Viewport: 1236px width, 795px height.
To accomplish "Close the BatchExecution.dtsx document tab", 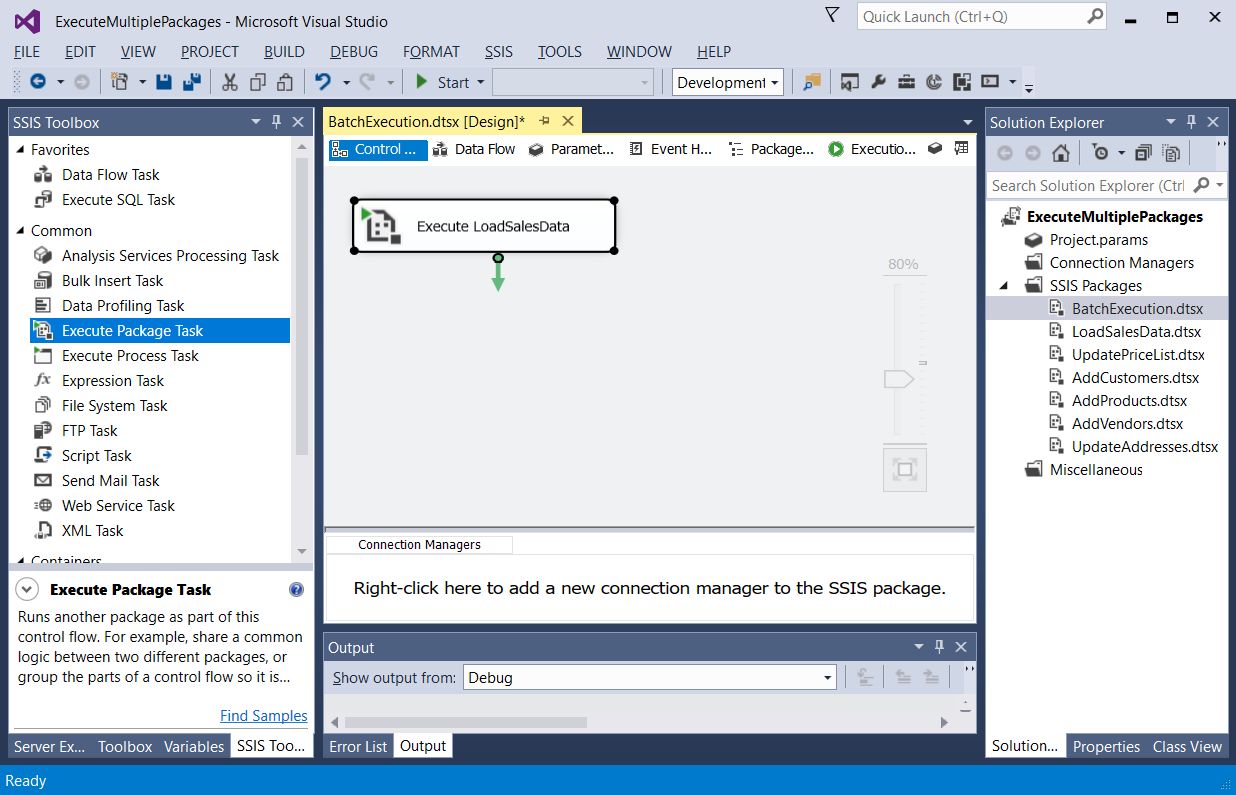I will click(568, 121).
